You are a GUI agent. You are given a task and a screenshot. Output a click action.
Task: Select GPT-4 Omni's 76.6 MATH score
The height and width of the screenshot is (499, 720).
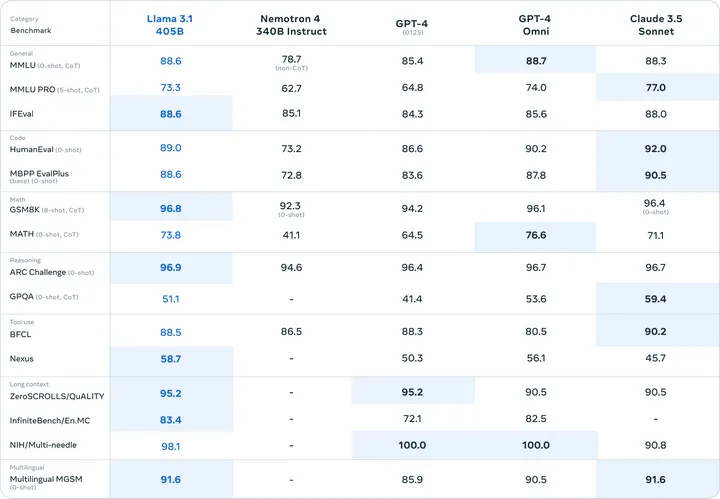[535, 235]
